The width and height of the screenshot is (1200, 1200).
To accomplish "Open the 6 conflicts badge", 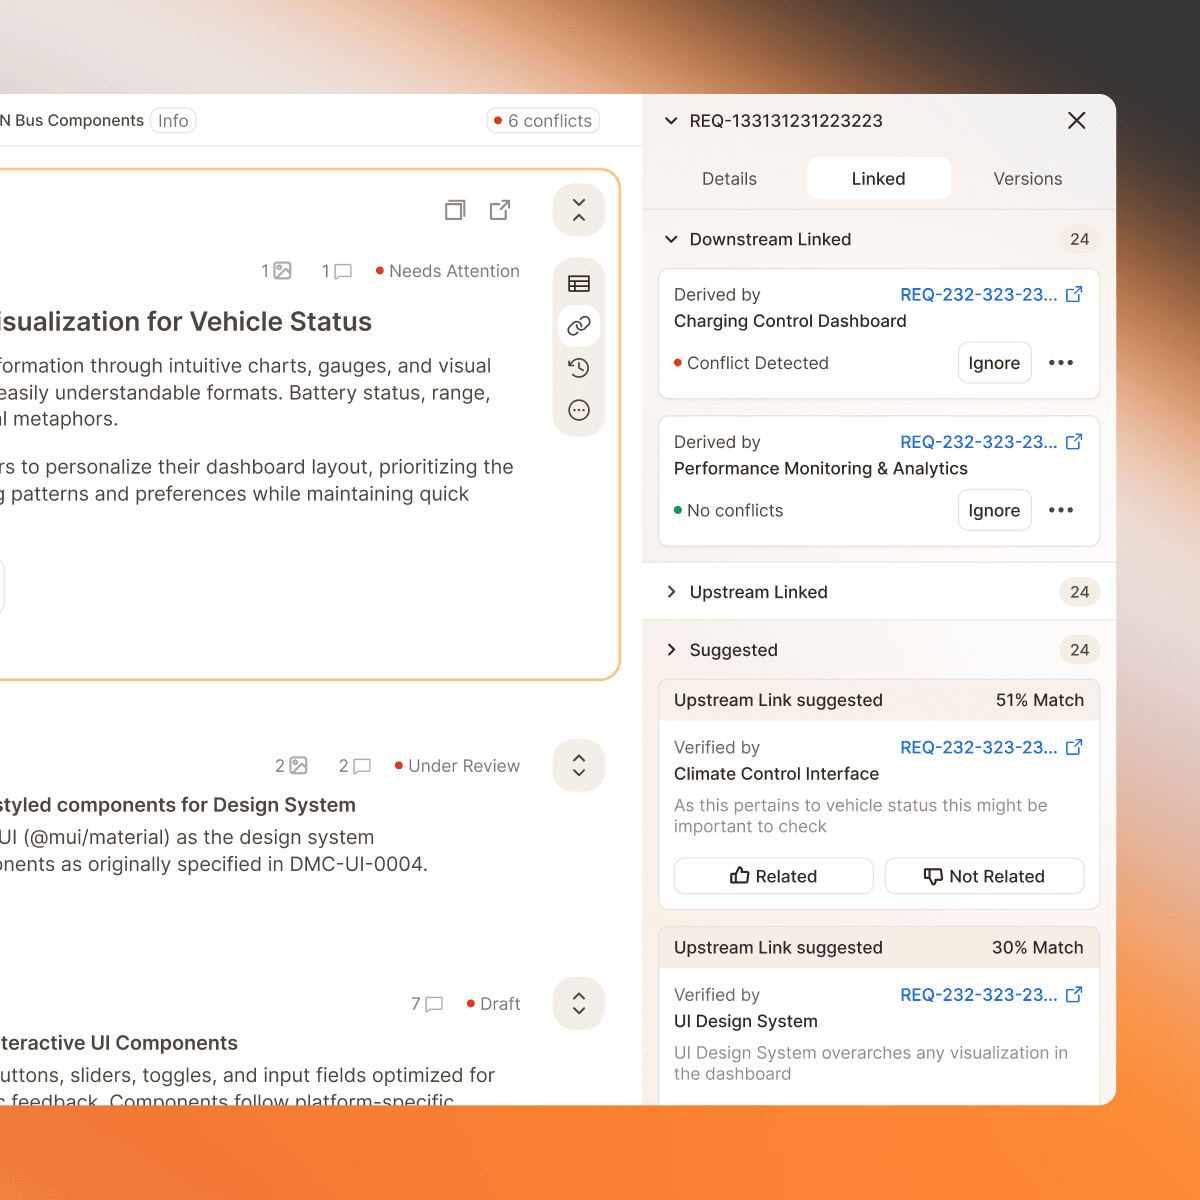I will pyautogui.click(x=543, y=121).
